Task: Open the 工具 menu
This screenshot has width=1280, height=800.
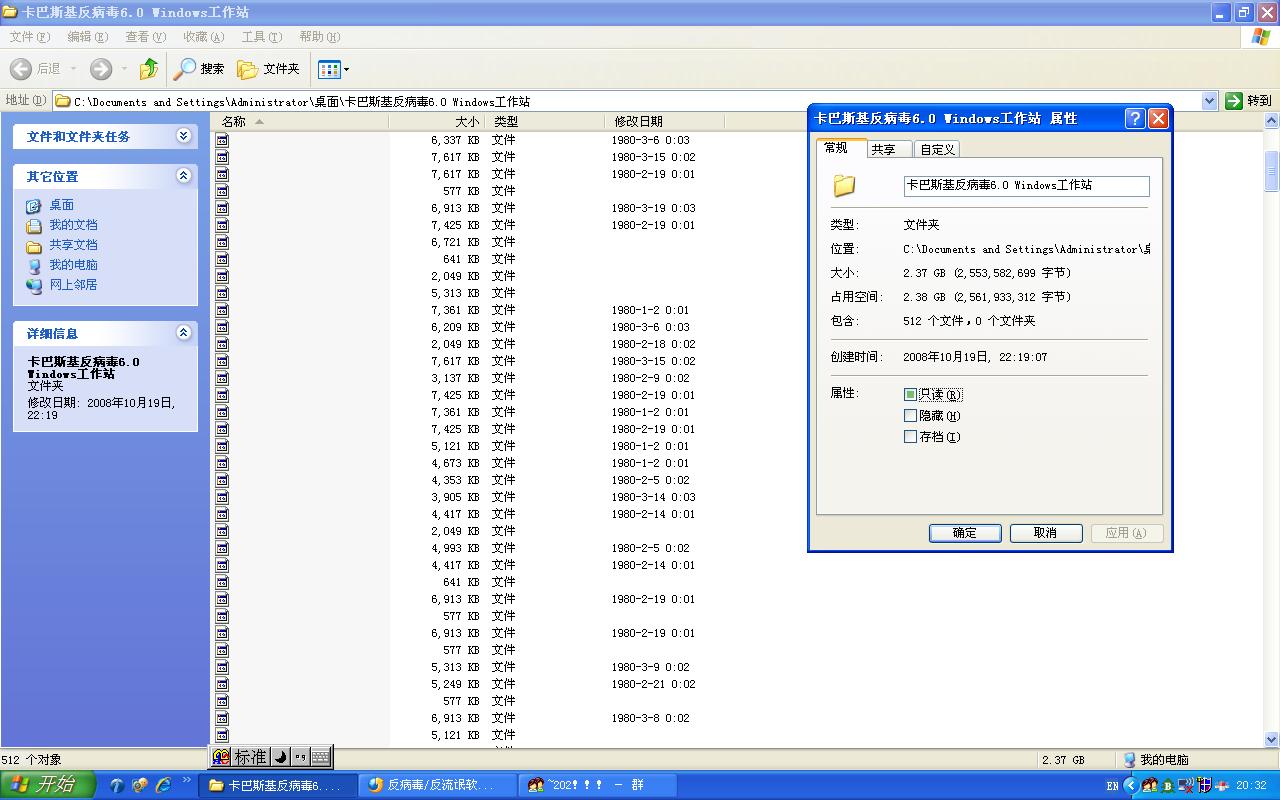Action: click(x=261, y=37)
